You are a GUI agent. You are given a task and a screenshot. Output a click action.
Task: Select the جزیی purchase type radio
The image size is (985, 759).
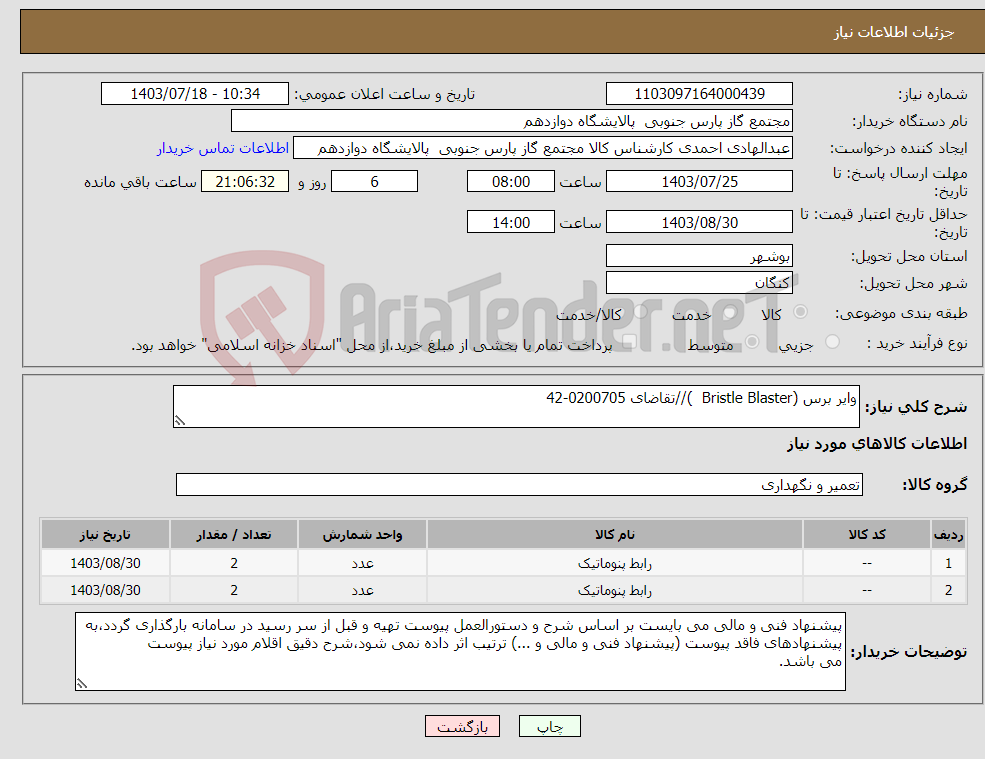[832, 342]
